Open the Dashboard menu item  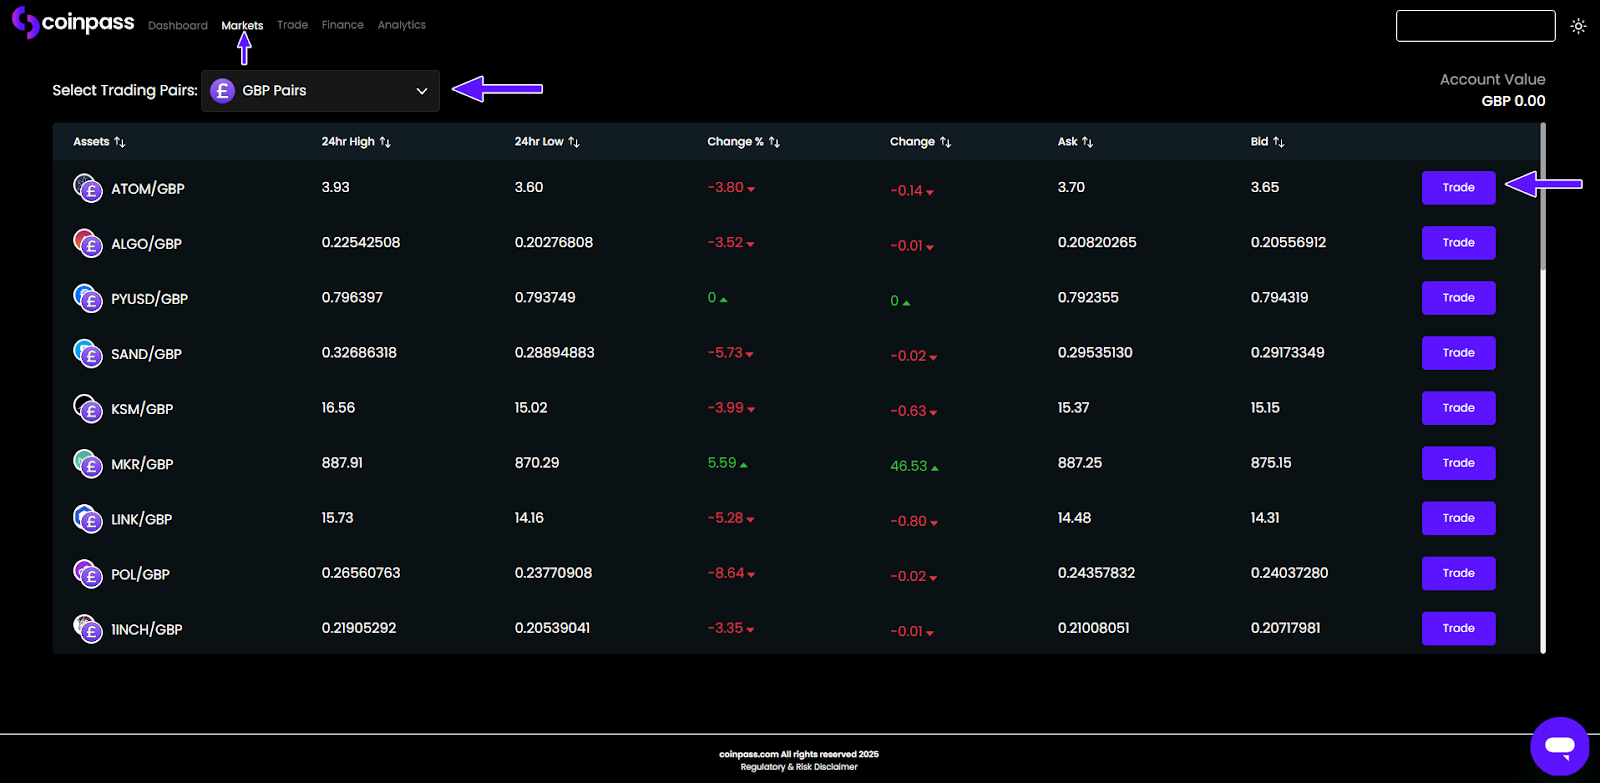pyautogui.click(x=178, y=26)
